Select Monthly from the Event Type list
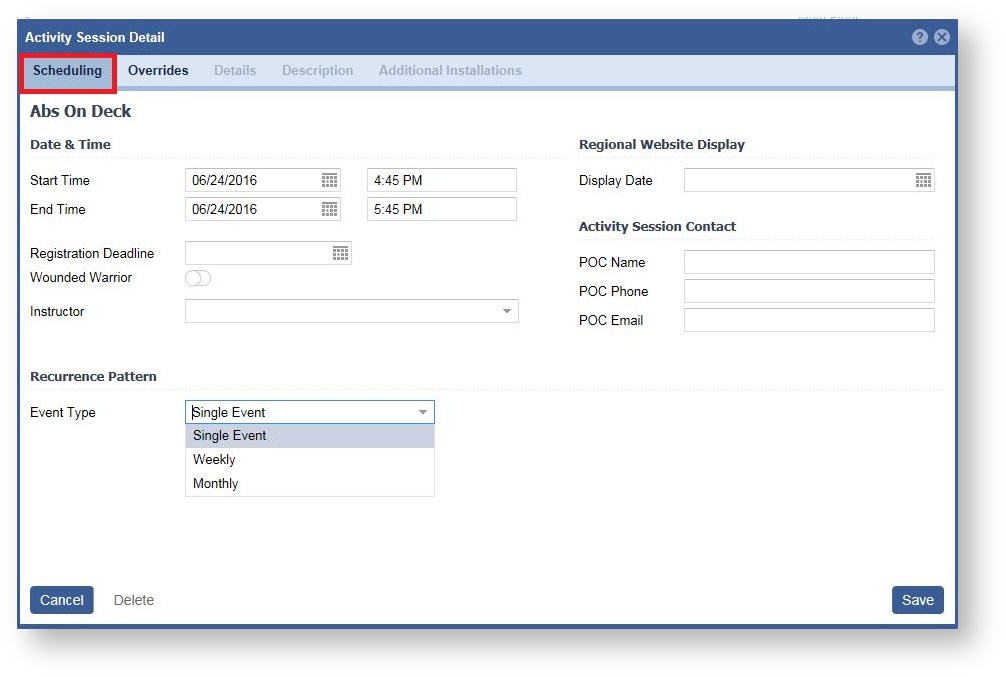This screenshot has width=1006, height=677. point(215,483)
